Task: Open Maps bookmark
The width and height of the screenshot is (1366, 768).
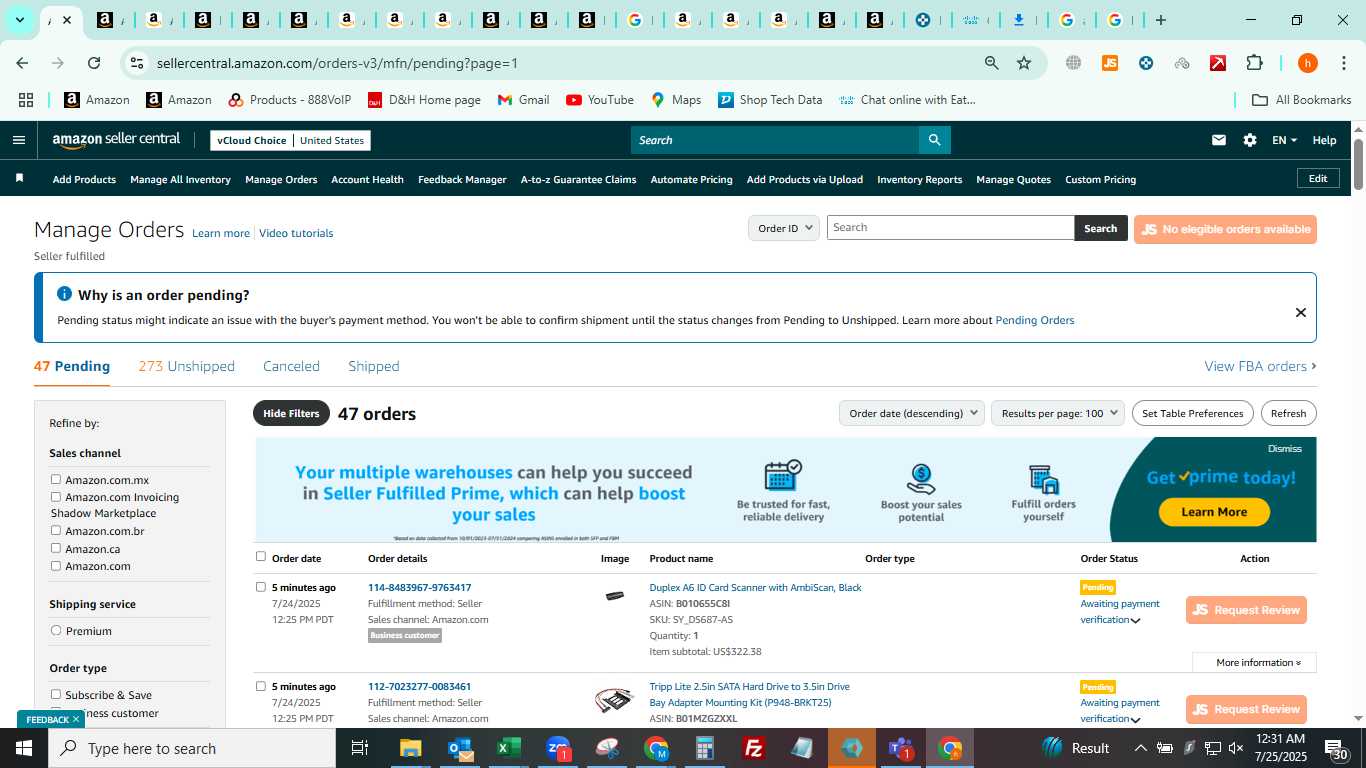Action: [676, 100]
